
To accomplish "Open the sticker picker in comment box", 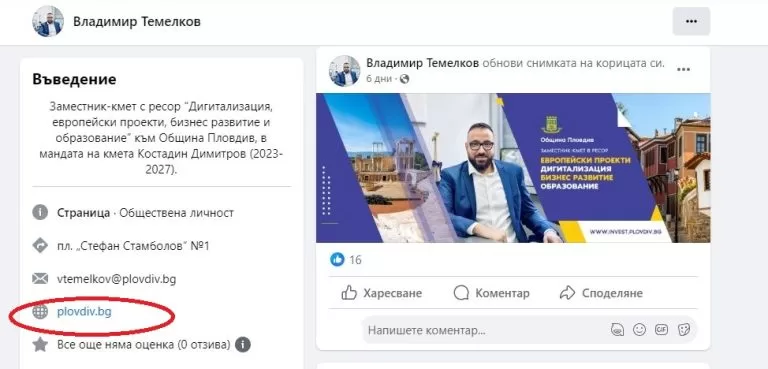I will point(683,330).
